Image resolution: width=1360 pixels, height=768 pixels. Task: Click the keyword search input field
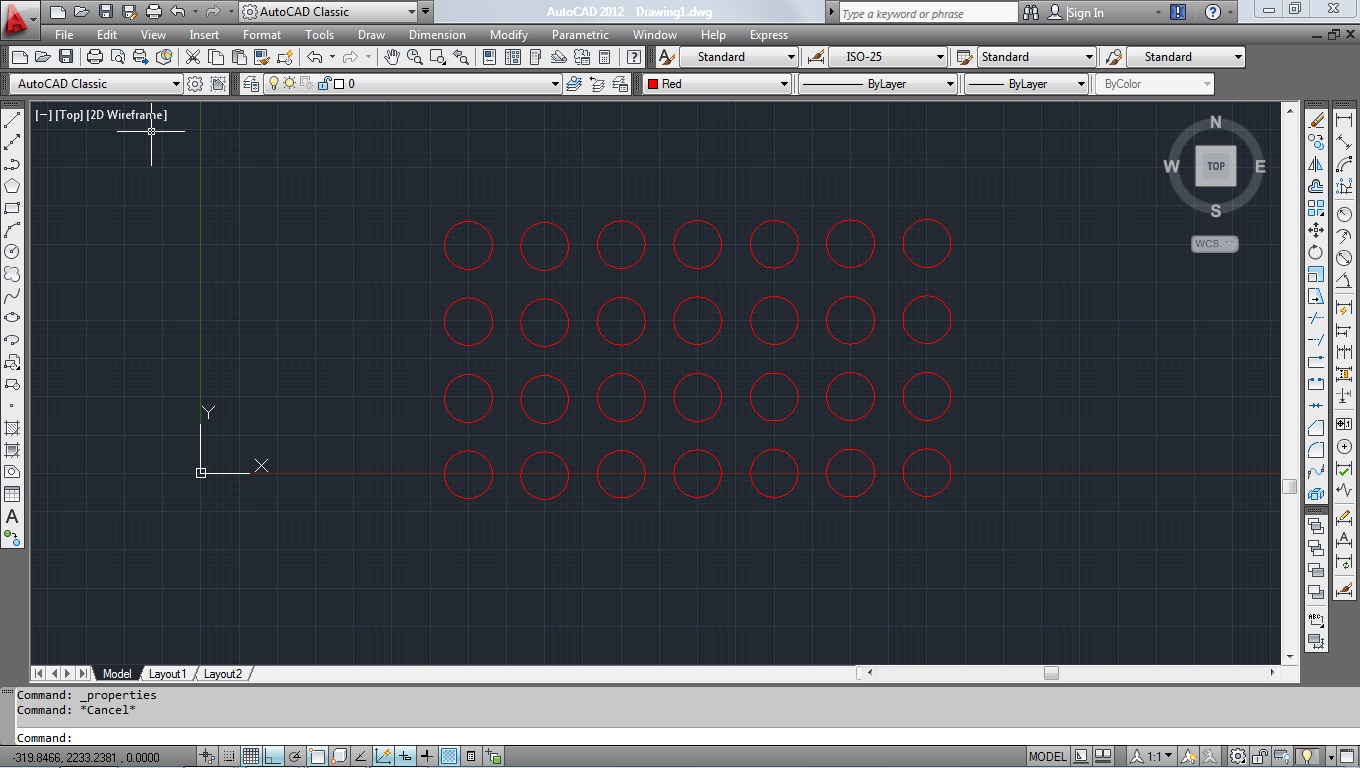point(927,13)
